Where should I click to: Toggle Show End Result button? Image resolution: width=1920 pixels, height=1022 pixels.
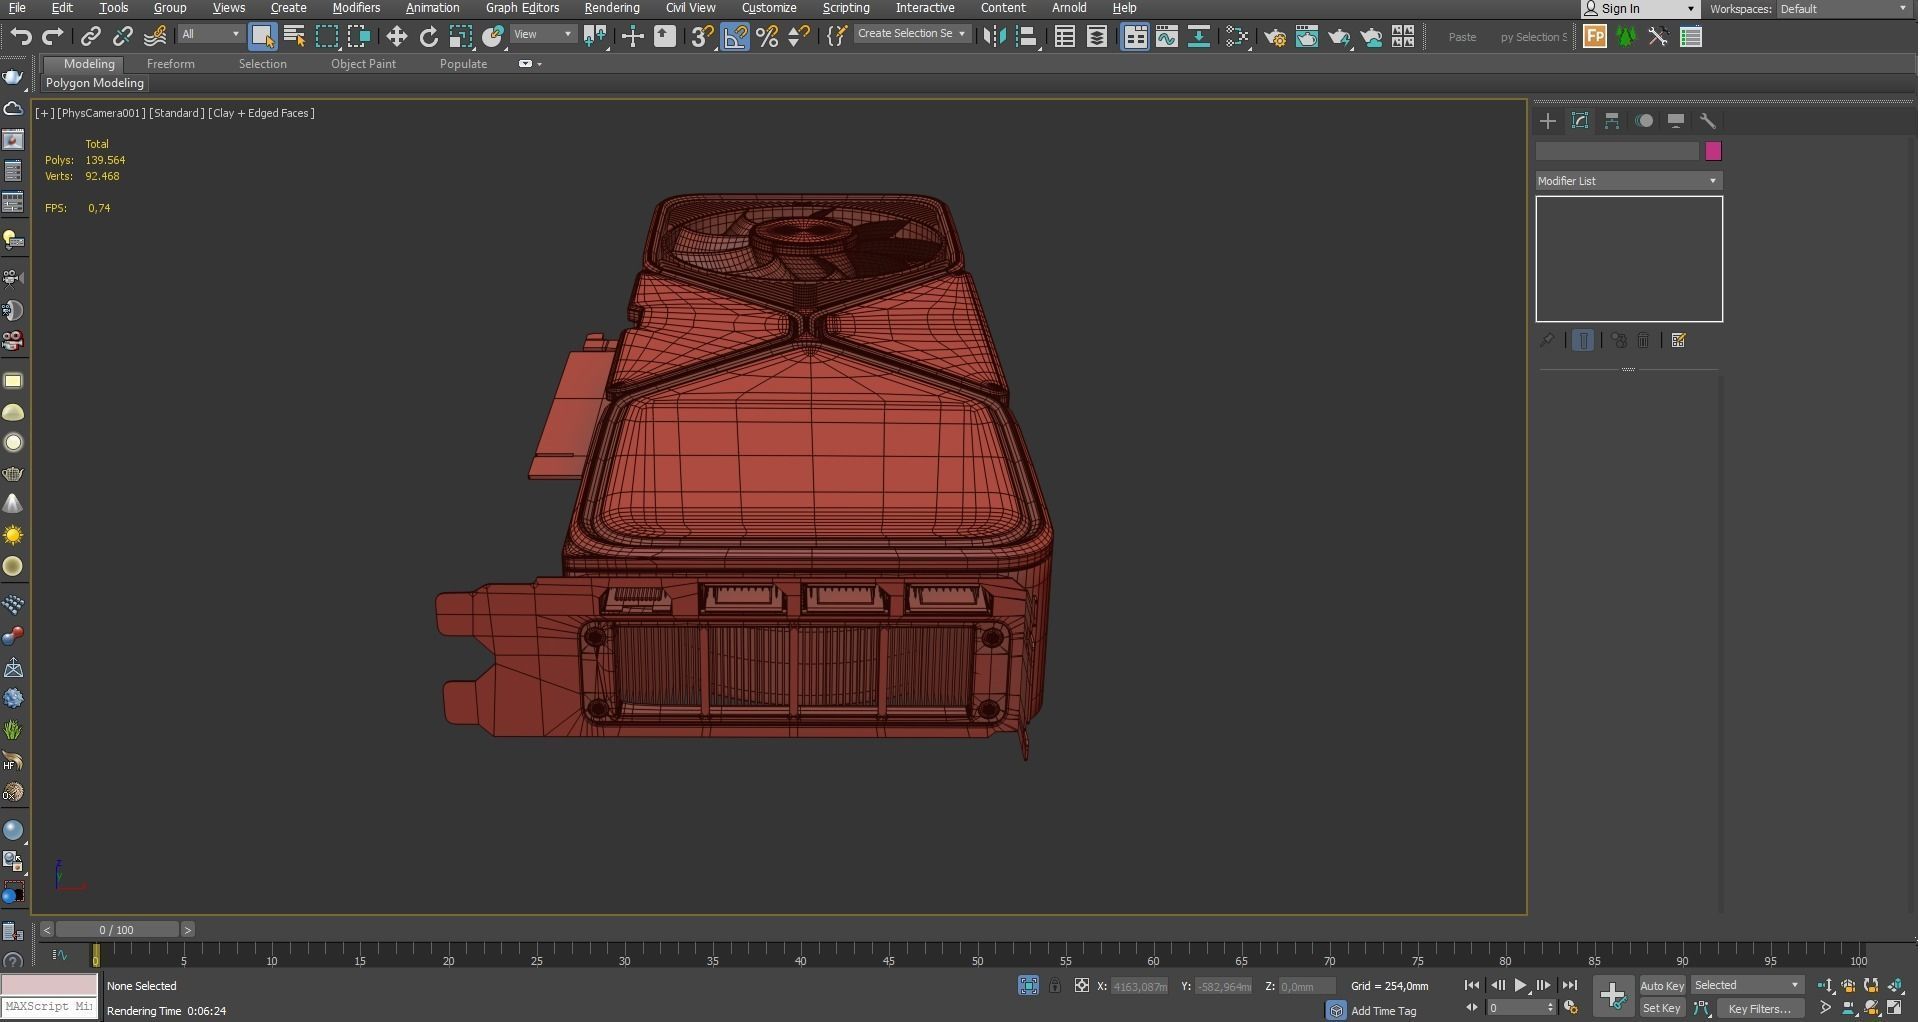coord(1583,341)
